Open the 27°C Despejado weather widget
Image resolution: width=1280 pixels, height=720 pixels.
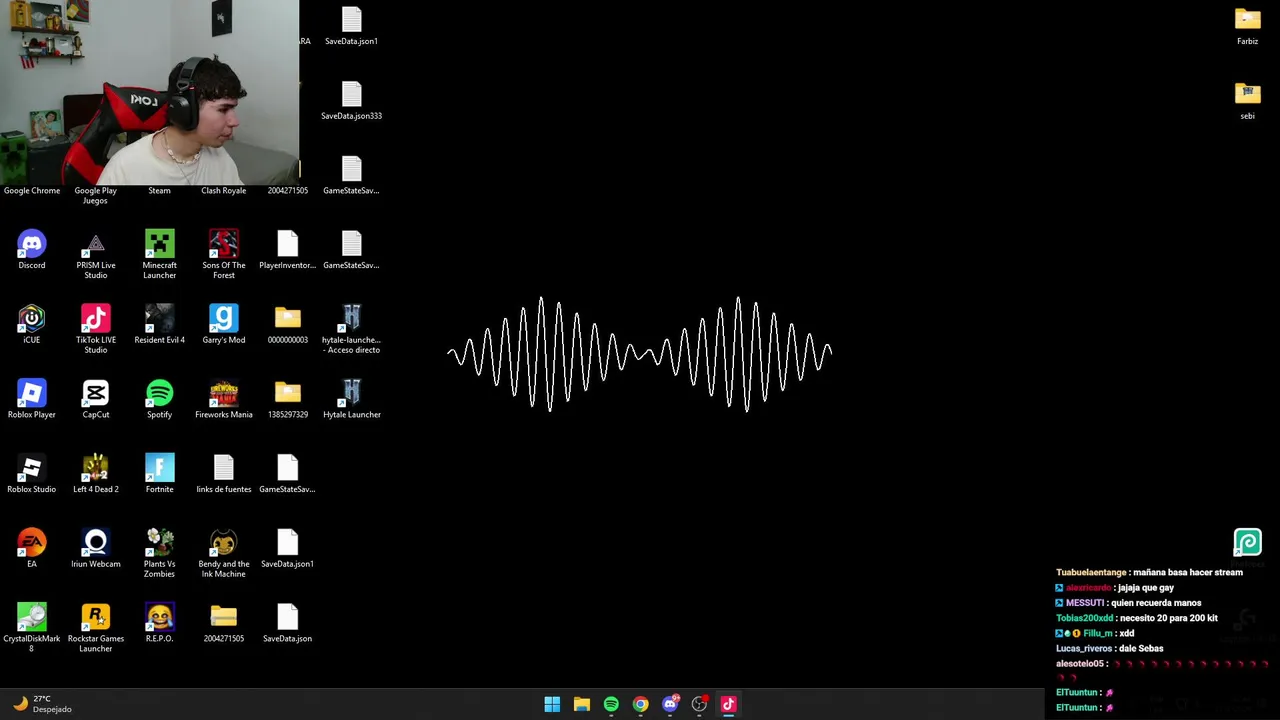[x=42, y=704]
